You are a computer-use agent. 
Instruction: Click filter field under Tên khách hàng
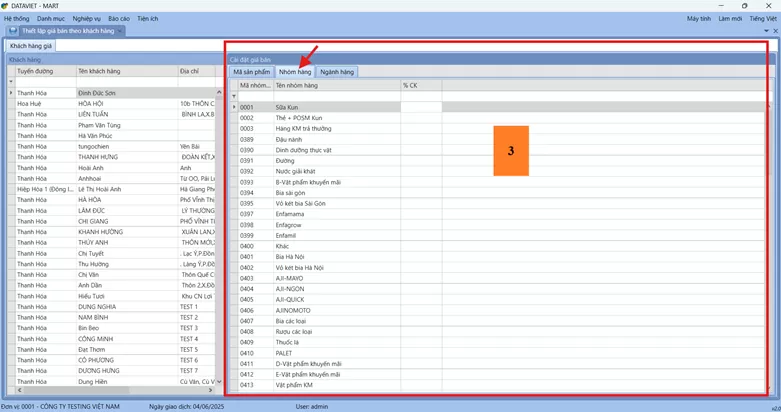pos(127,82)
